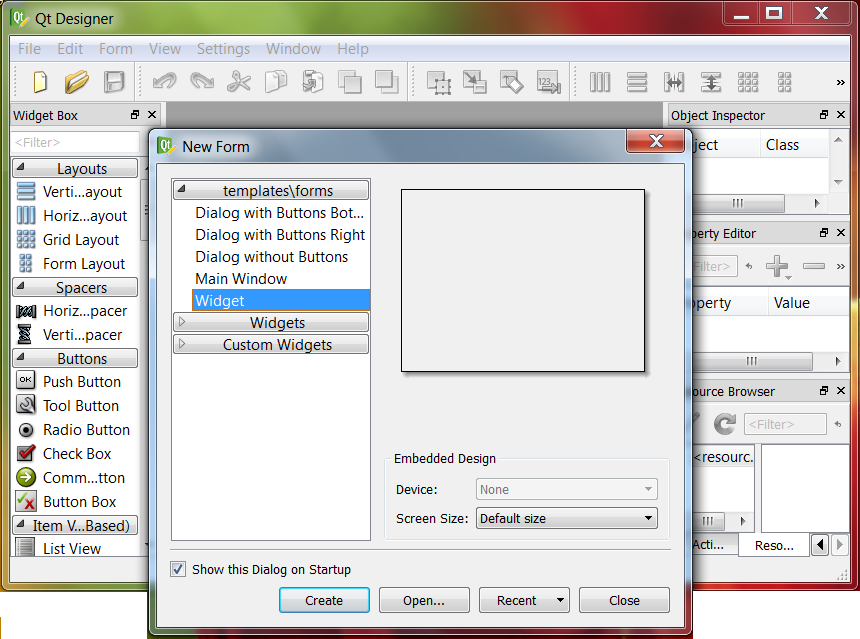Click the Object Inspector horizontal scrollbar
The image size is (860, 639).
click(x=738, y=203)
